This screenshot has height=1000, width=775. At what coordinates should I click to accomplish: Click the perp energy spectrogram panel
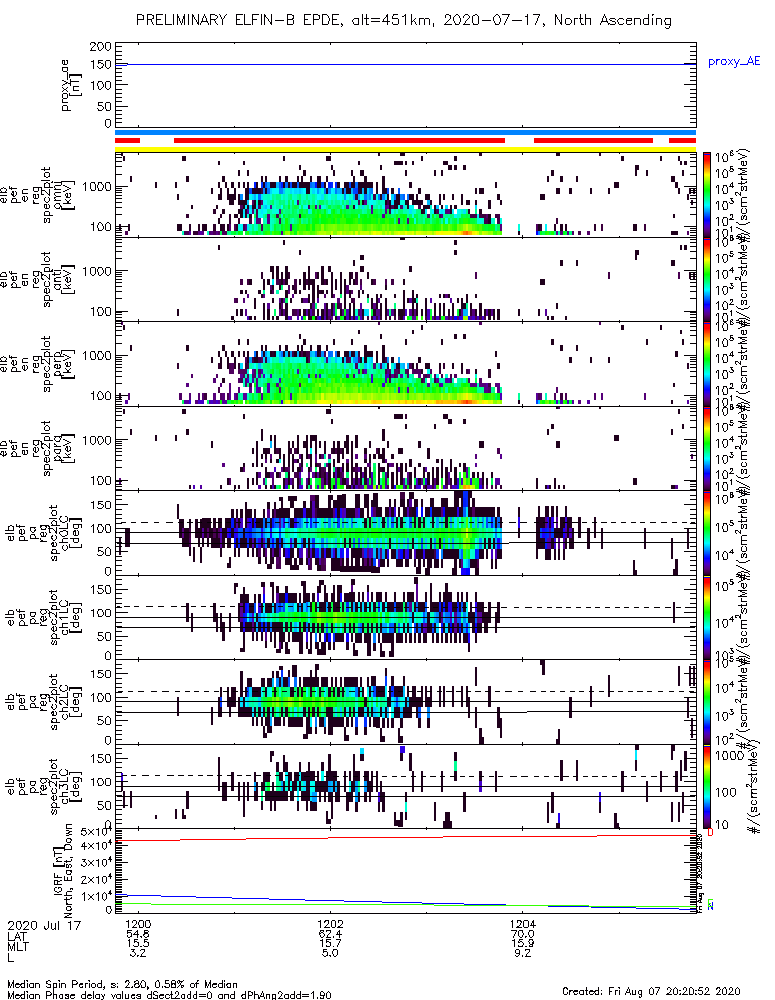405,364
